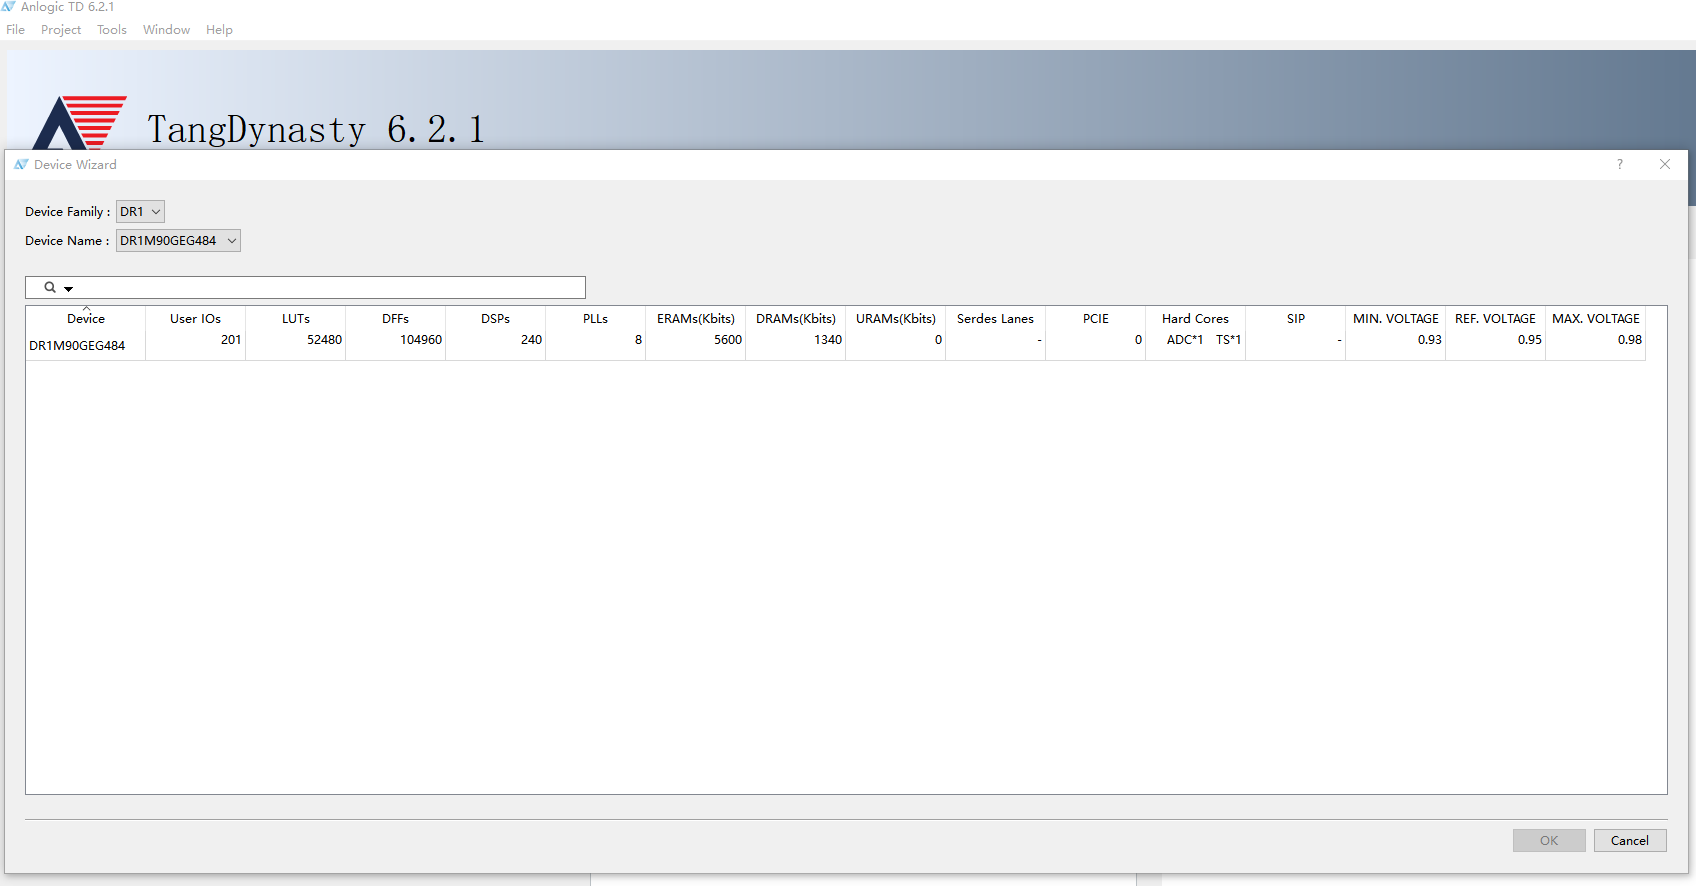Click the PCIE column header

[1096, 319]
